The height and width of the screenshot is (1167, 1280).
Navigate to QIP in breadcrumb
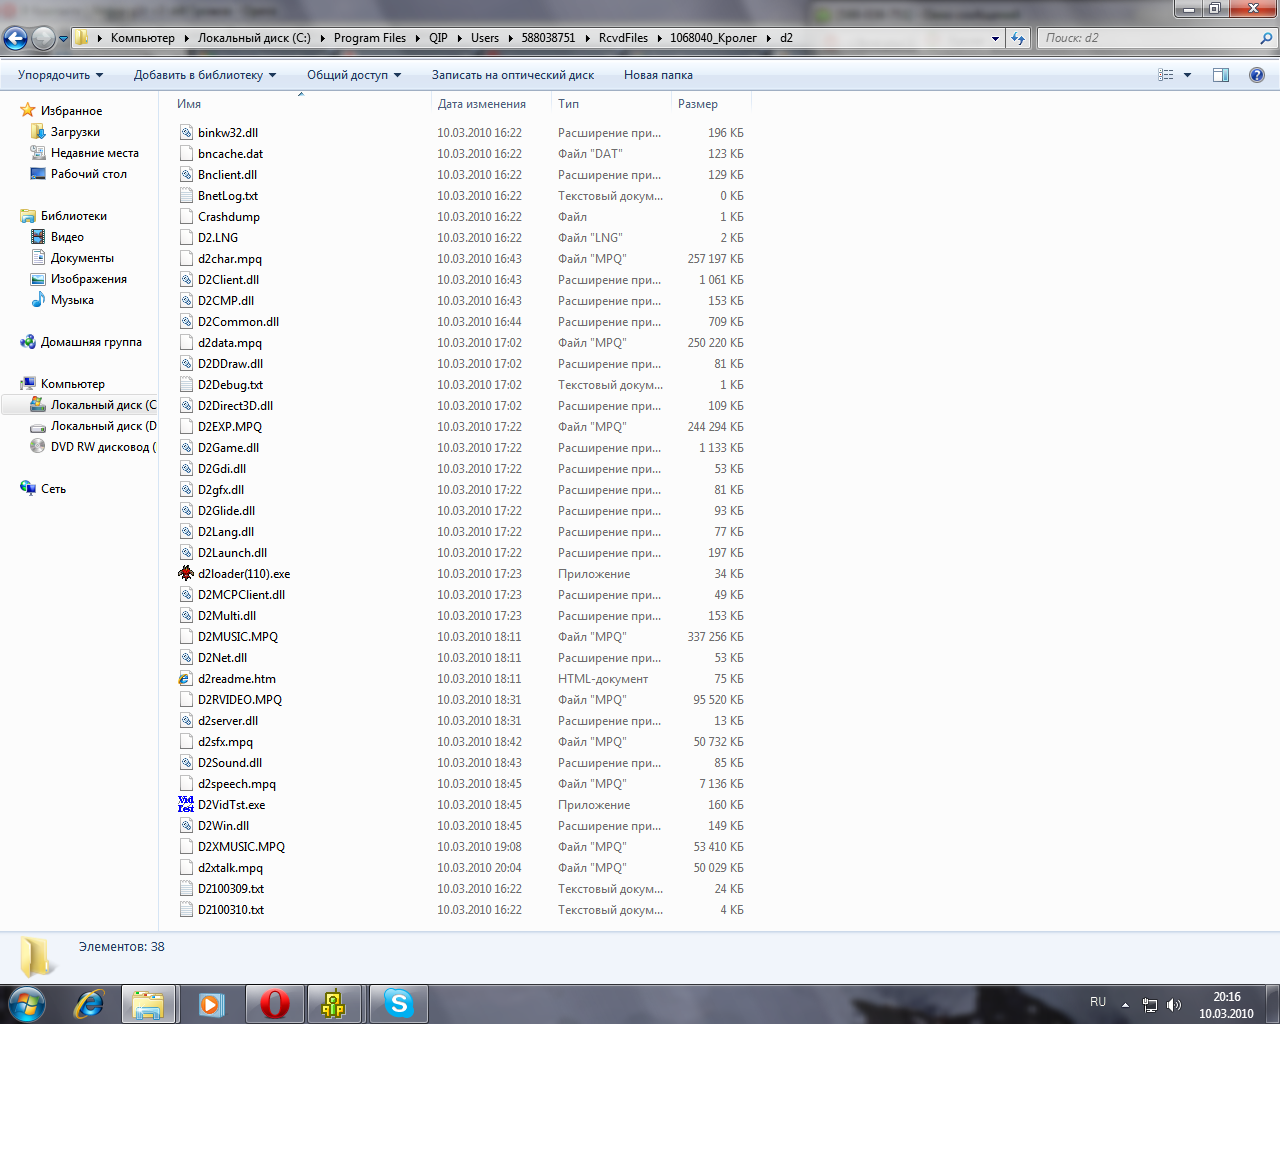click(x=438, y=38)
